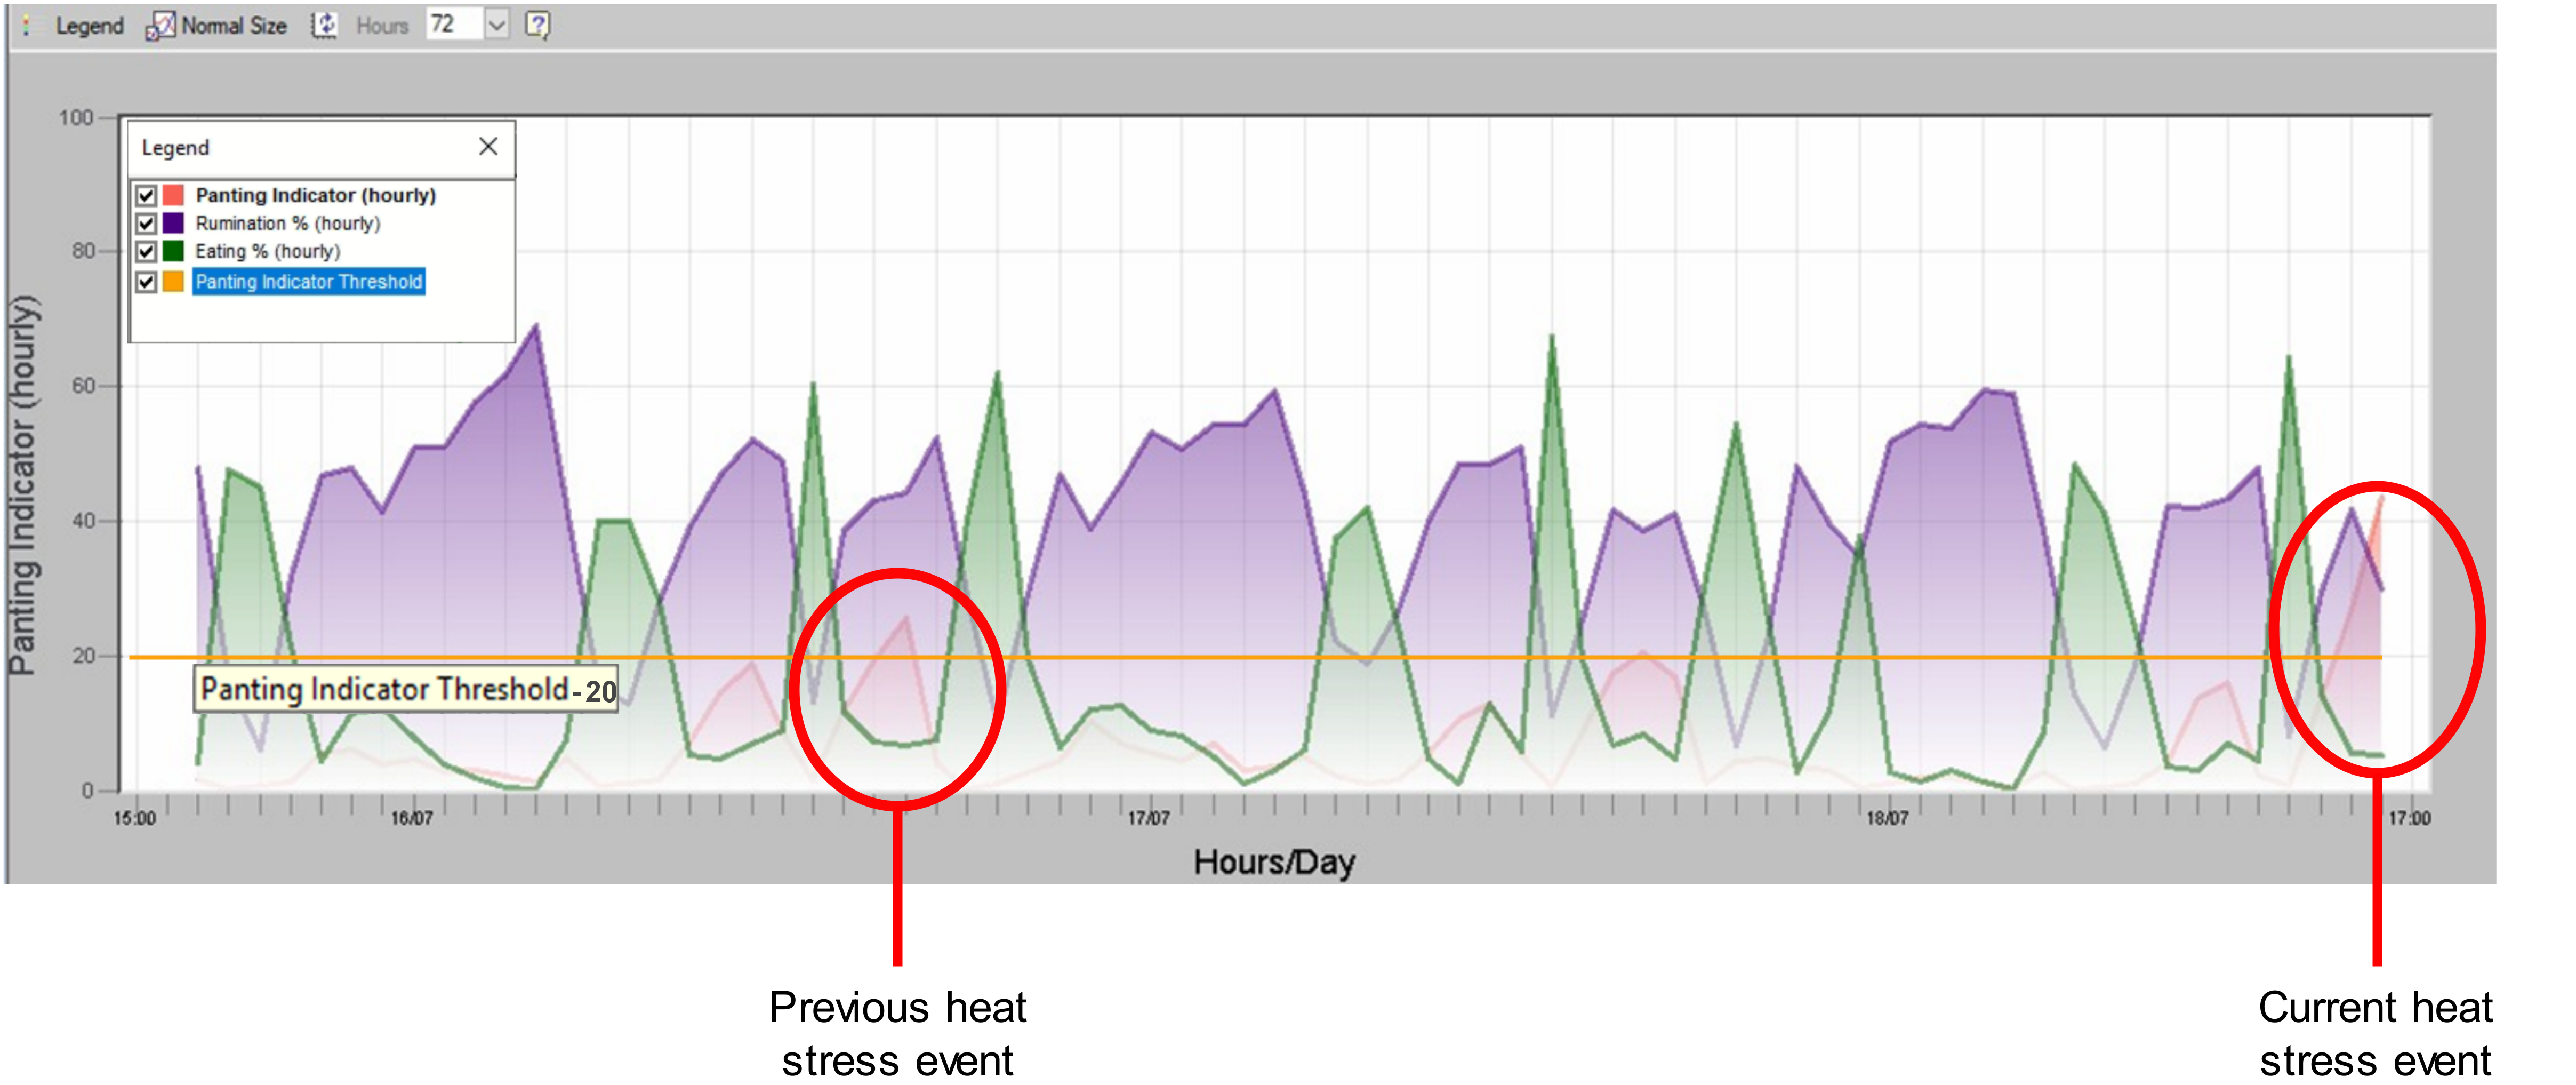Toggle Eating % (hourly) checkbox
Viewport: 2576px width, 1085px height.
147,251
